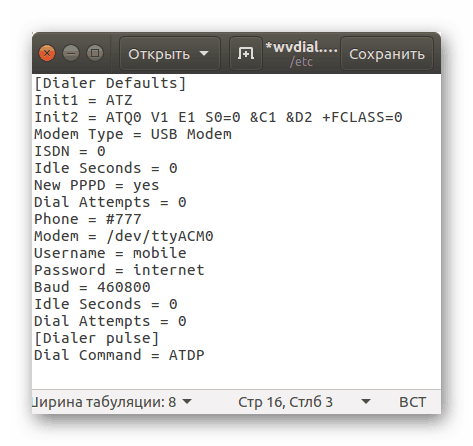Place cursor on Modem Type = USB Modem
This screenshot has height=446, width=473.
(133, 134)
